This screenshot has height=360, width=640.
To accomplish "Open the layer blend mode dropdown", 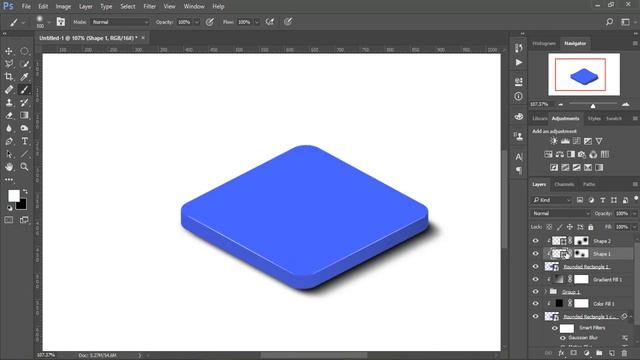I will 561,213.
